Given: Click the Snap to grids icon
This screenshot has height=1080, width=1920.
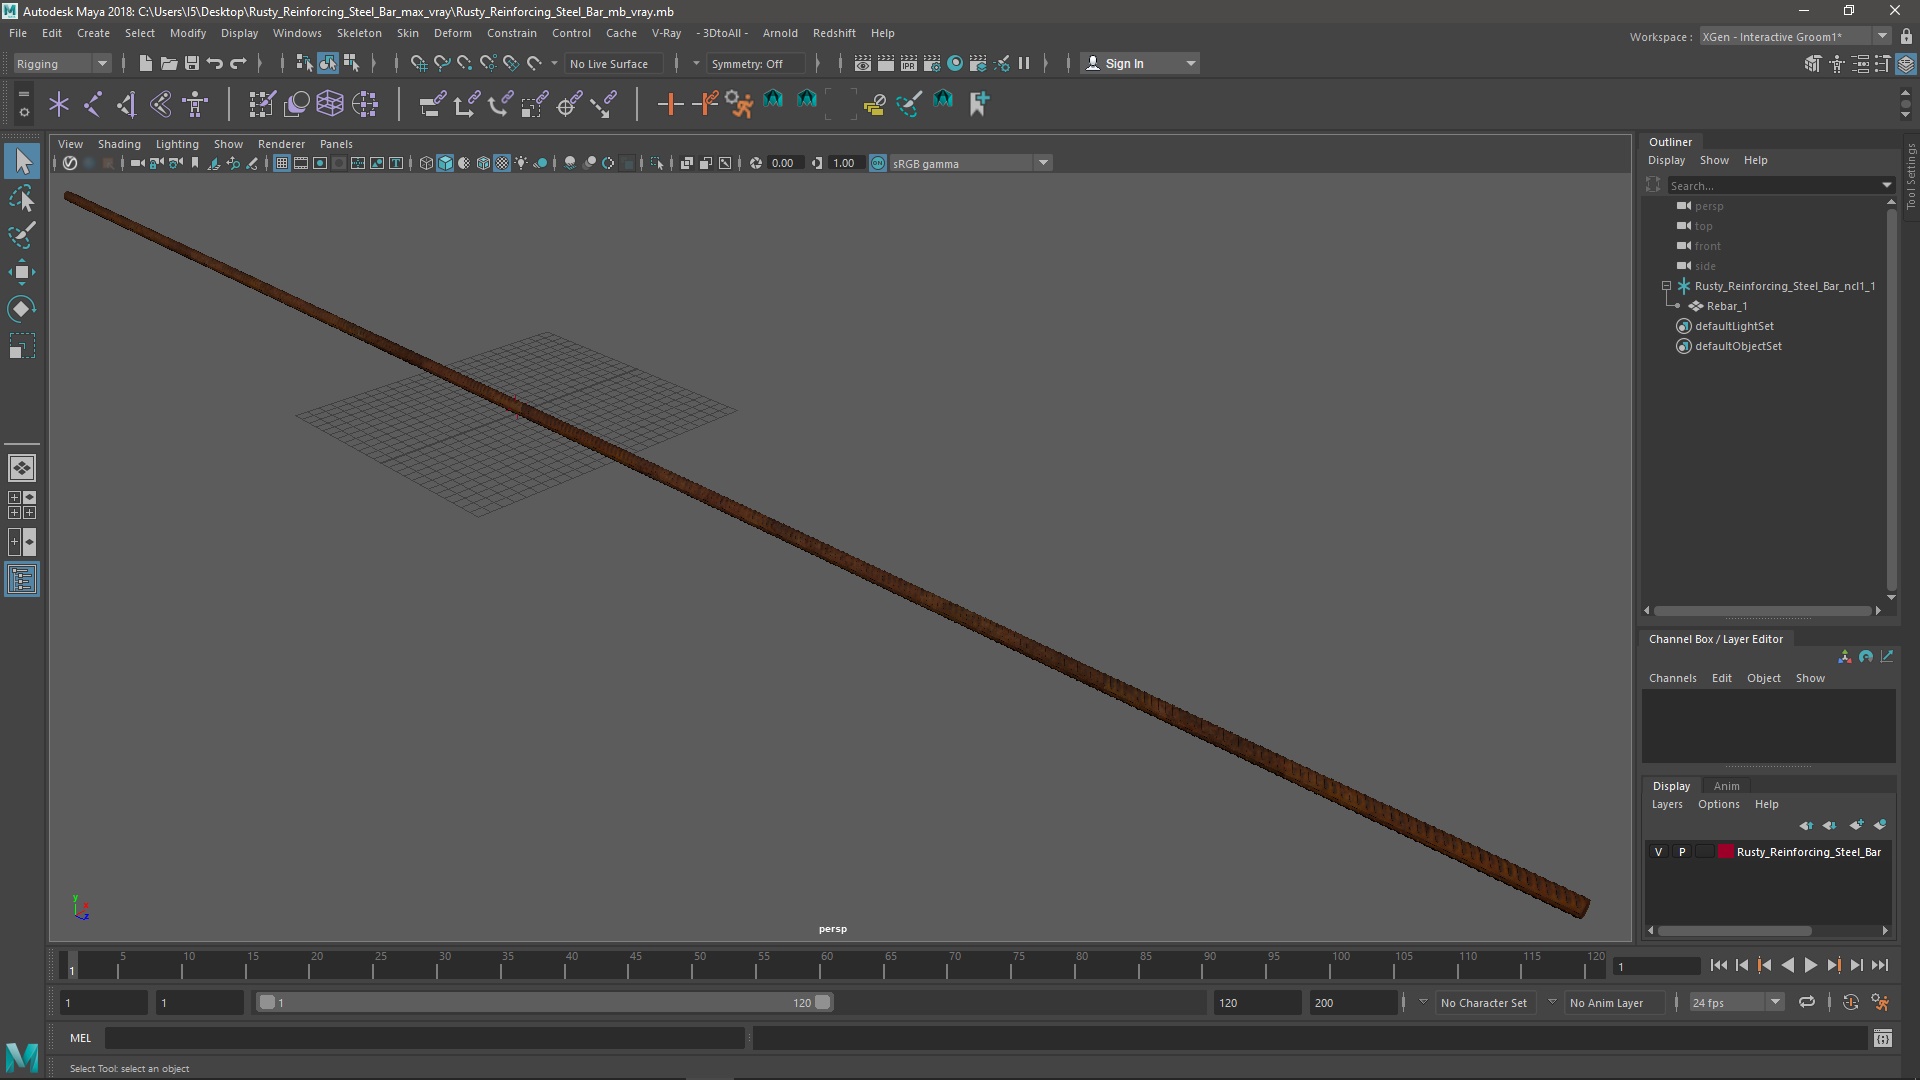Looking at the screenshot, I should [x=419, y=63].
